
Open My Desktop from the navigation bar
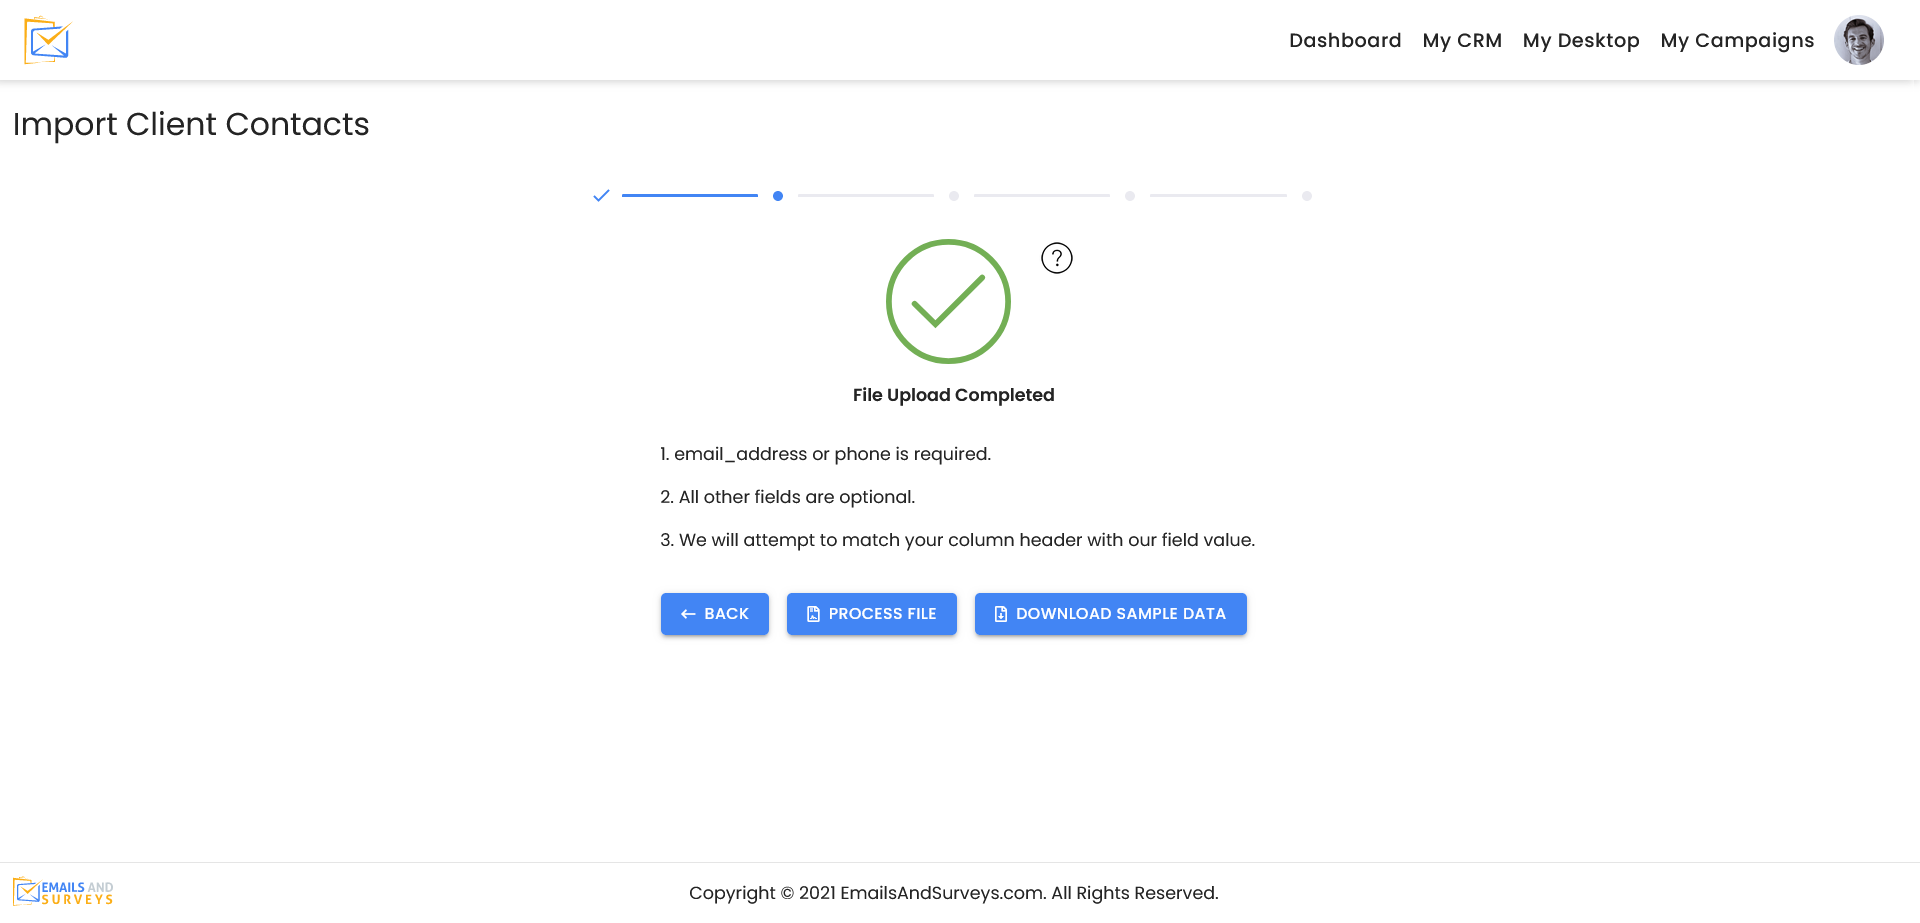point(1580,40)
